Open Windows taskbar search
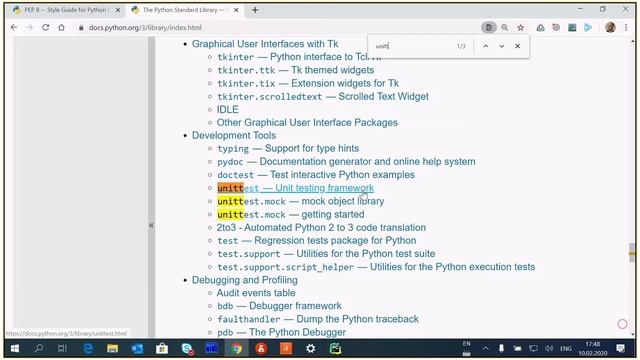This screenshot has width=640, height=360. coord(39,349)
